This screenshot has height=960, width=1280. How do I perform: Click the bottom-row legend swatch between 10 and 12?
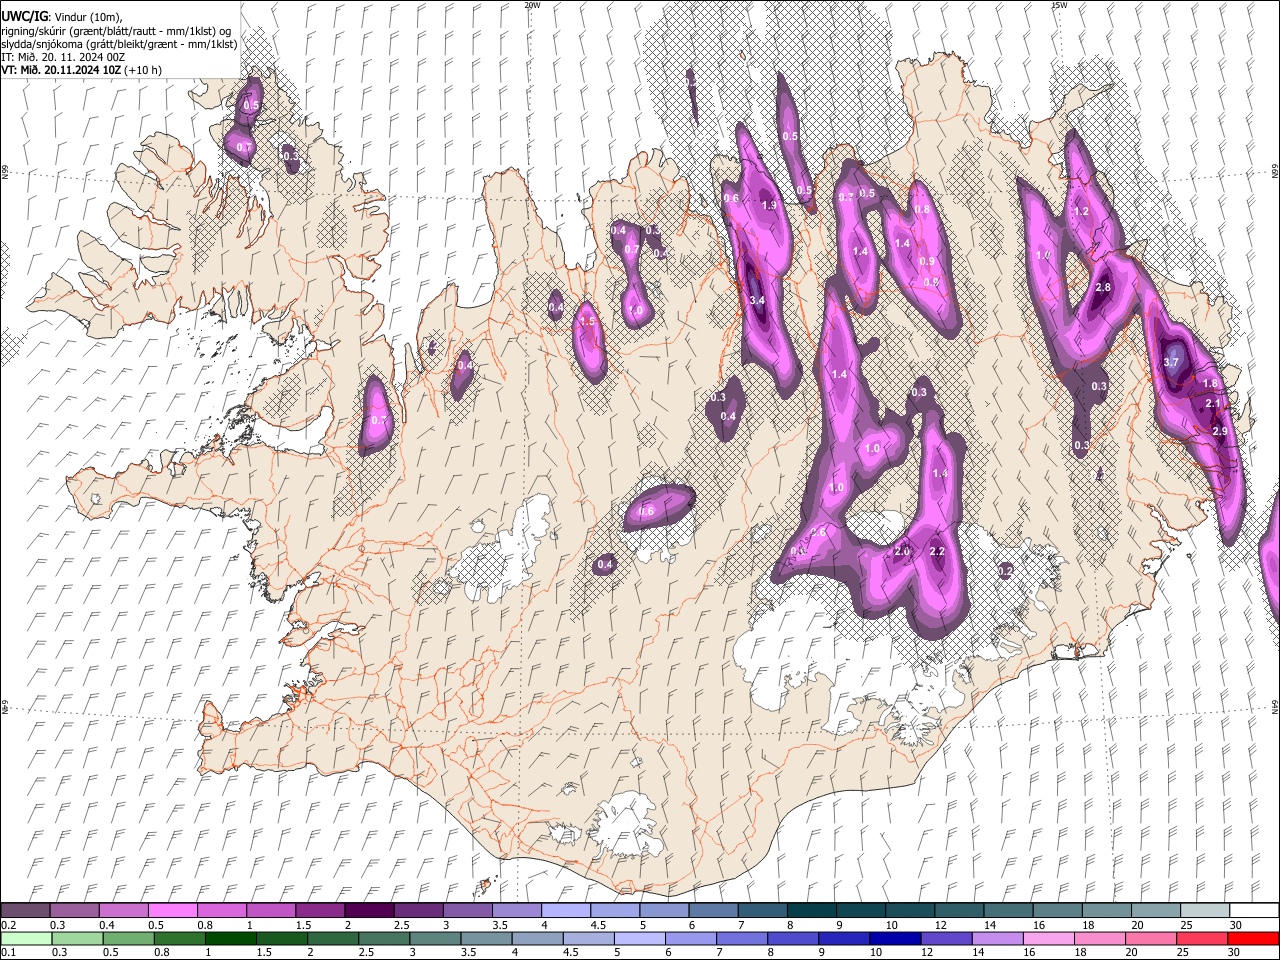point(894,938)
